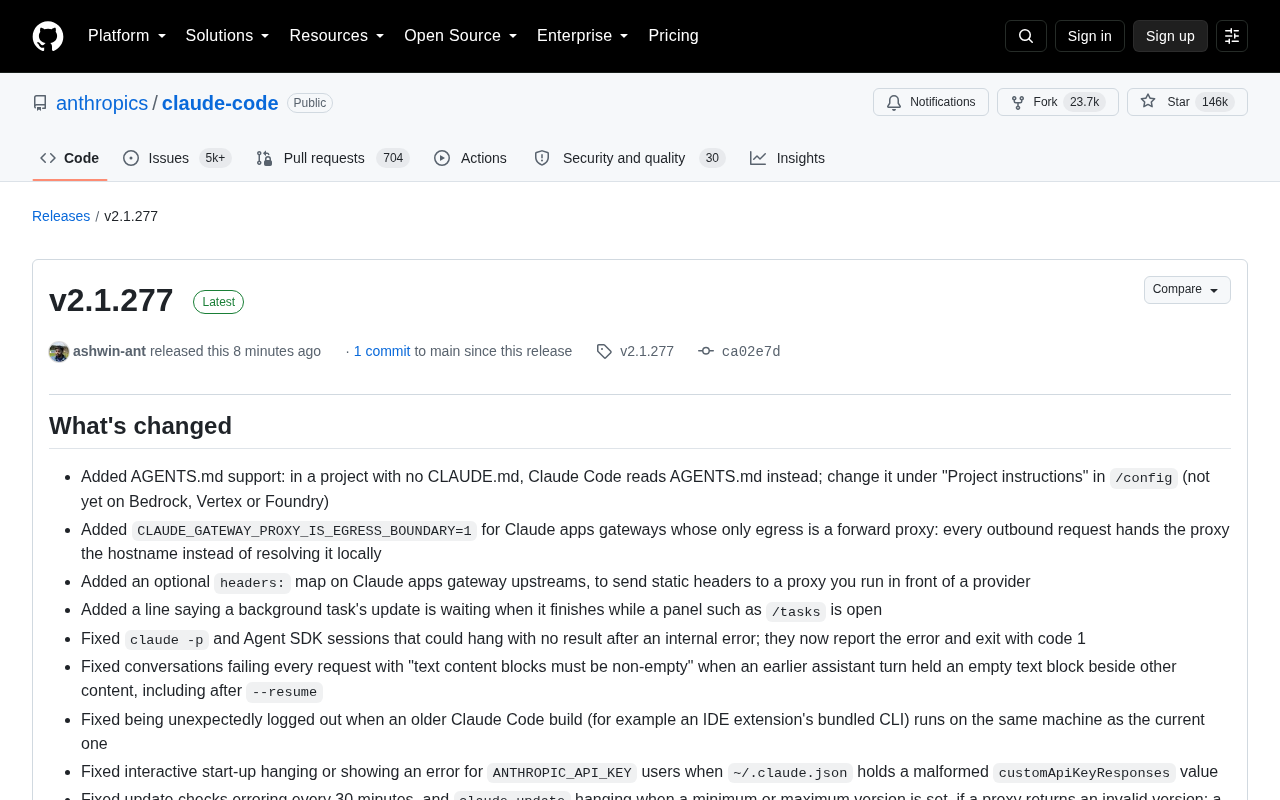Expand the Enterprise menu

coord(583,36)
